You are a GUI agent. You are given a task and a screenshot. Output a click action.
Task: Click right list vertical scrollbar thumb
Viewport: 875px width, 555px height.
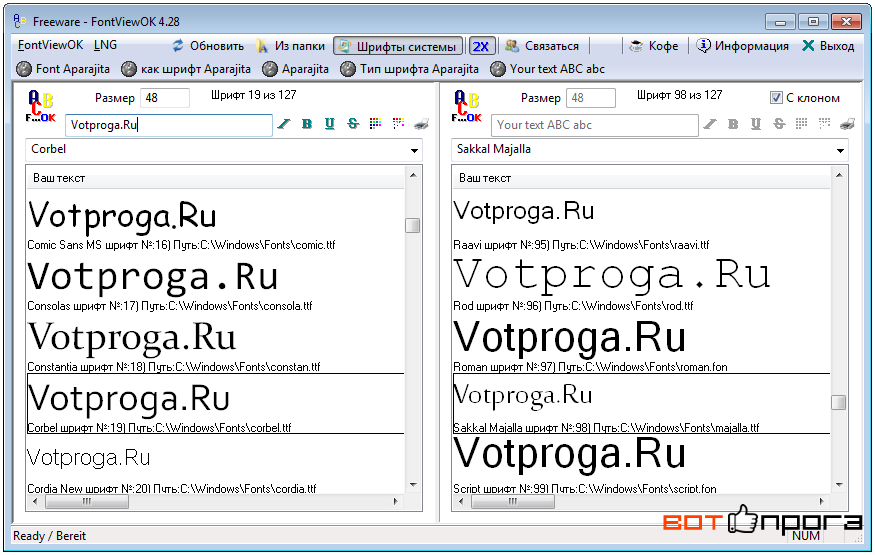[839, 402]
